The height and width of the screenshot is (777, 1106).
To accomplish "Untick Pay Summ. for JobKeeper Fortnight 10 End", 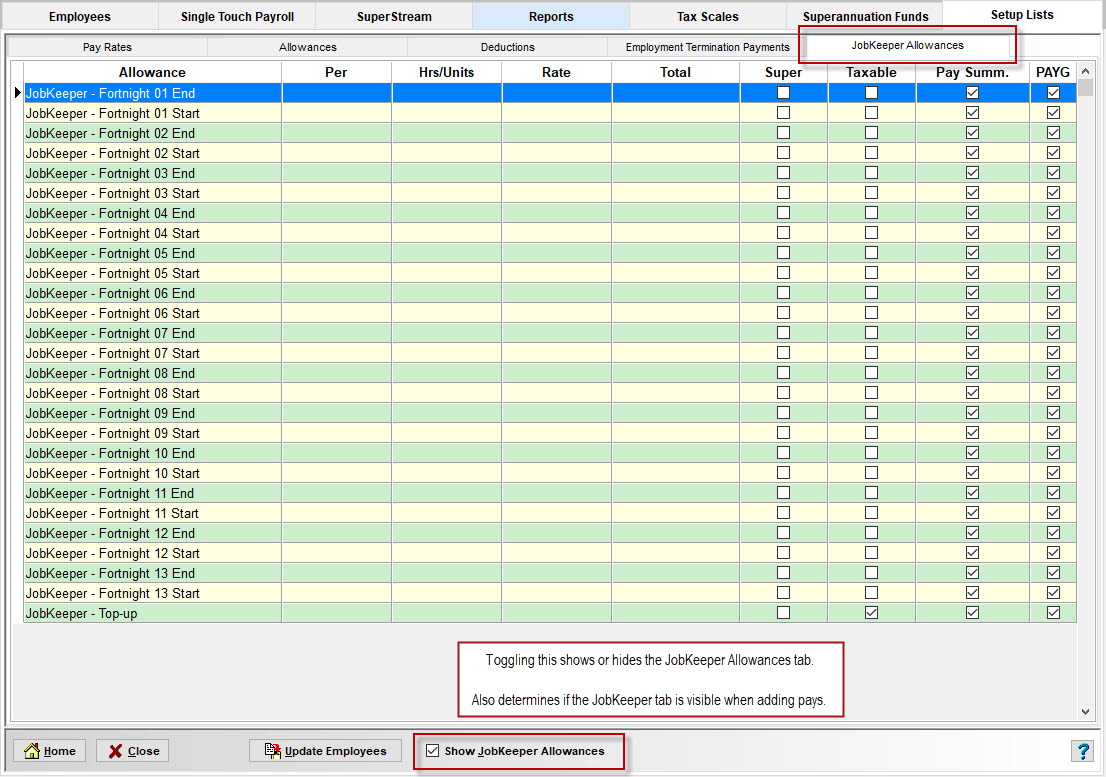I will 973,453.
